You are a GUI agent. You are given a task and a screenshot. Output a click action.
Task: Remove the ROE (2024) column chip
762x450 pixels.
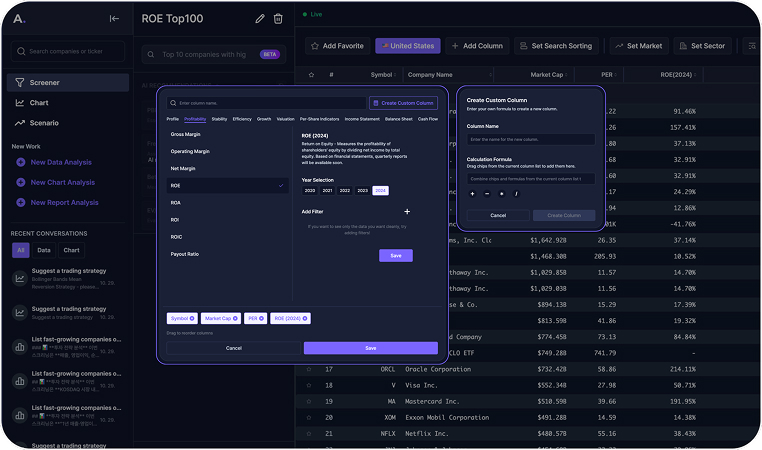point(305,318)
